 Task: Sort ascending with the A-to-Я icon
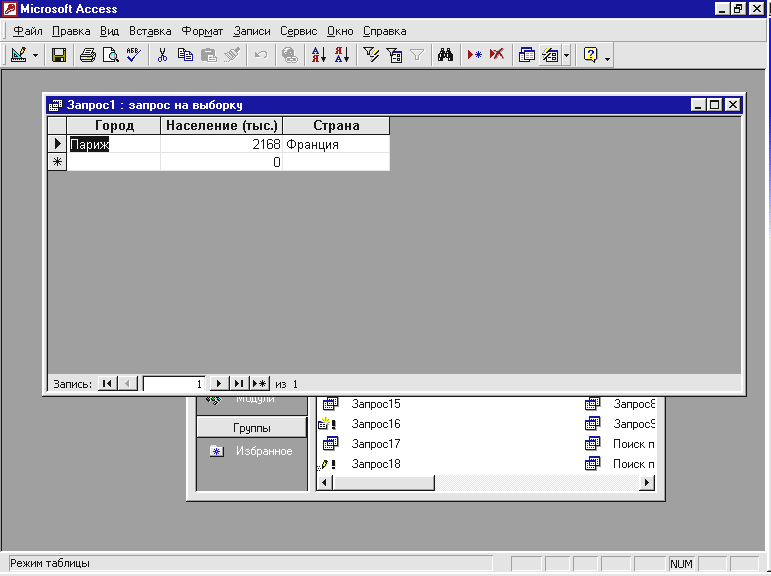click(319, 55)
